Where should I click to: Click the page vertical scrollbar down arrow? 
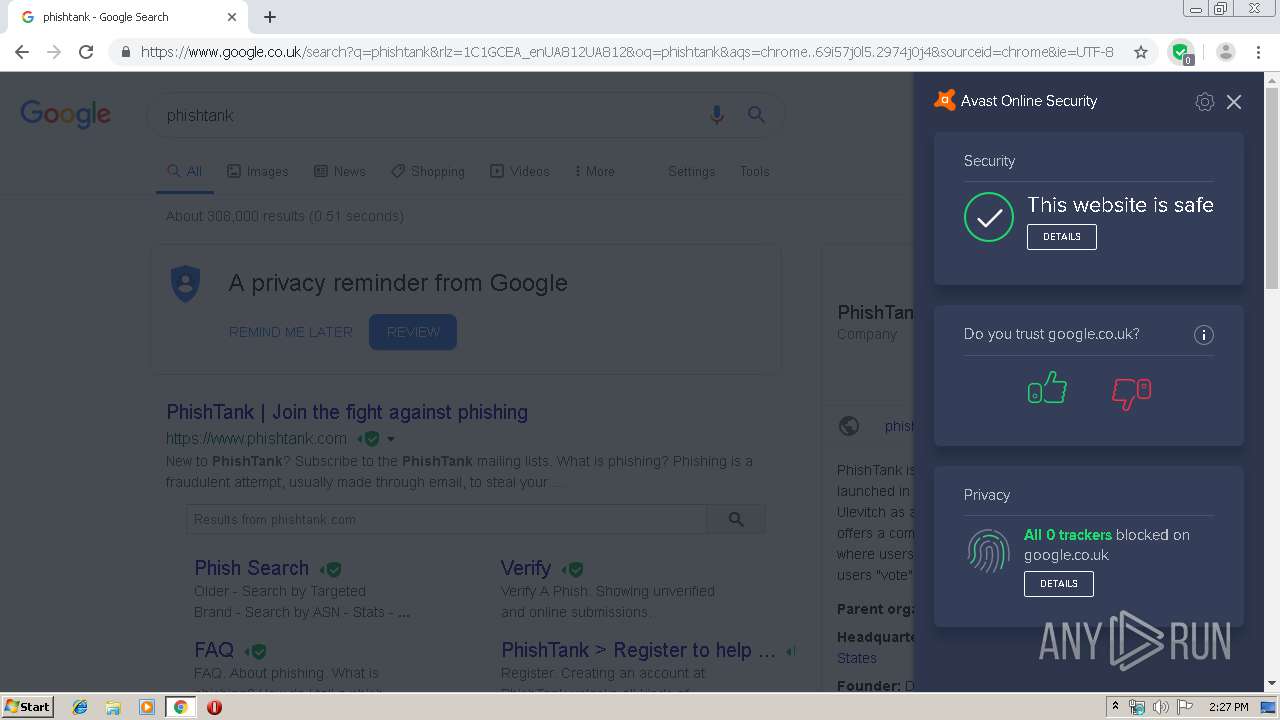[1272, 683]
